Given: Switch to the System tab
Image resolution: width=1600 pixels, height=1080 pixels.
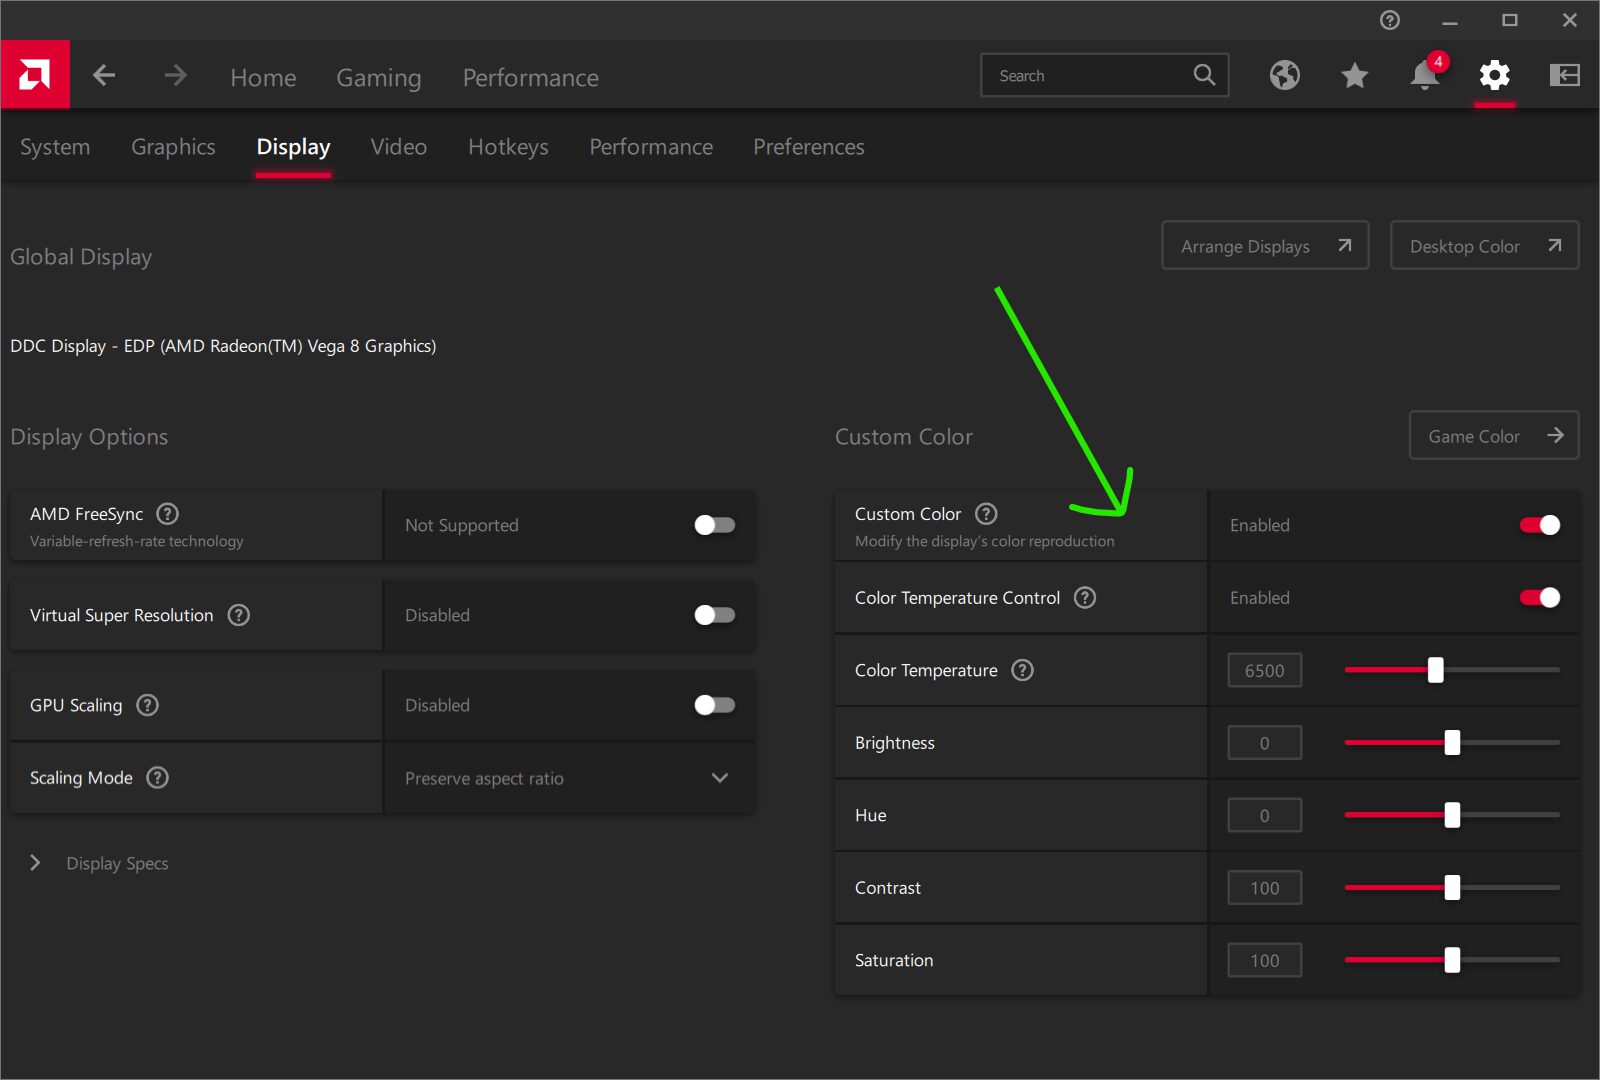Looking at the screenshot, I should [x=55, y=147].
